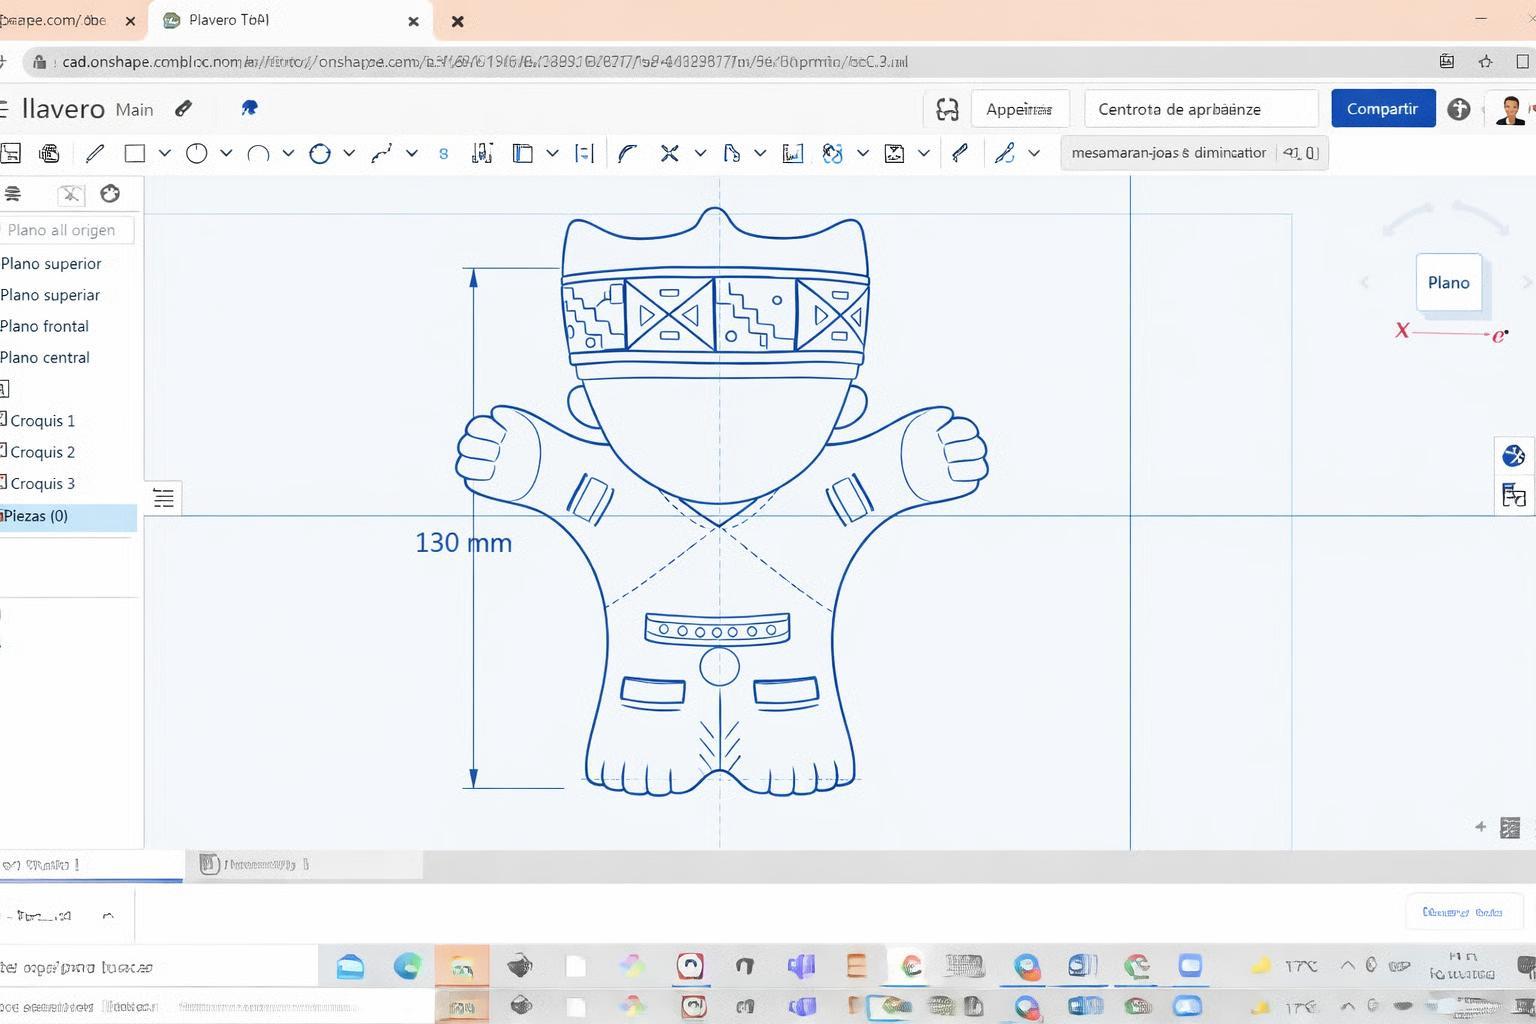Open the Trim tool dropdown arrow

pyautogui.click(x=700, y=153)
